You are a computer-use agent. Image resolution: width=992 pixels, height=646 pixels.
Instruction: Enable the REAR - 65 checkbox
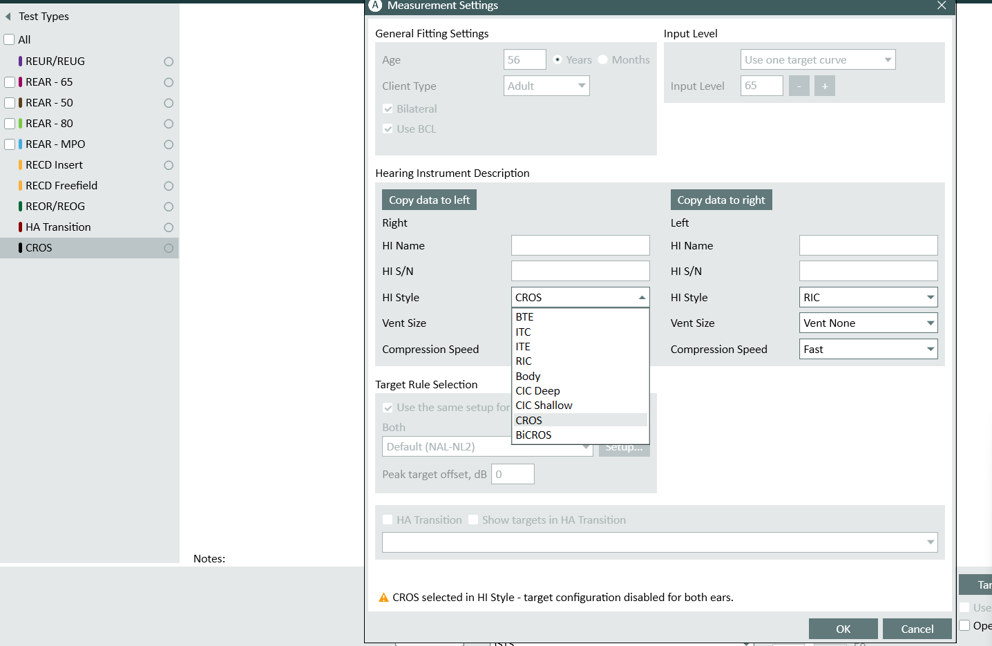[x=9, y=82]
